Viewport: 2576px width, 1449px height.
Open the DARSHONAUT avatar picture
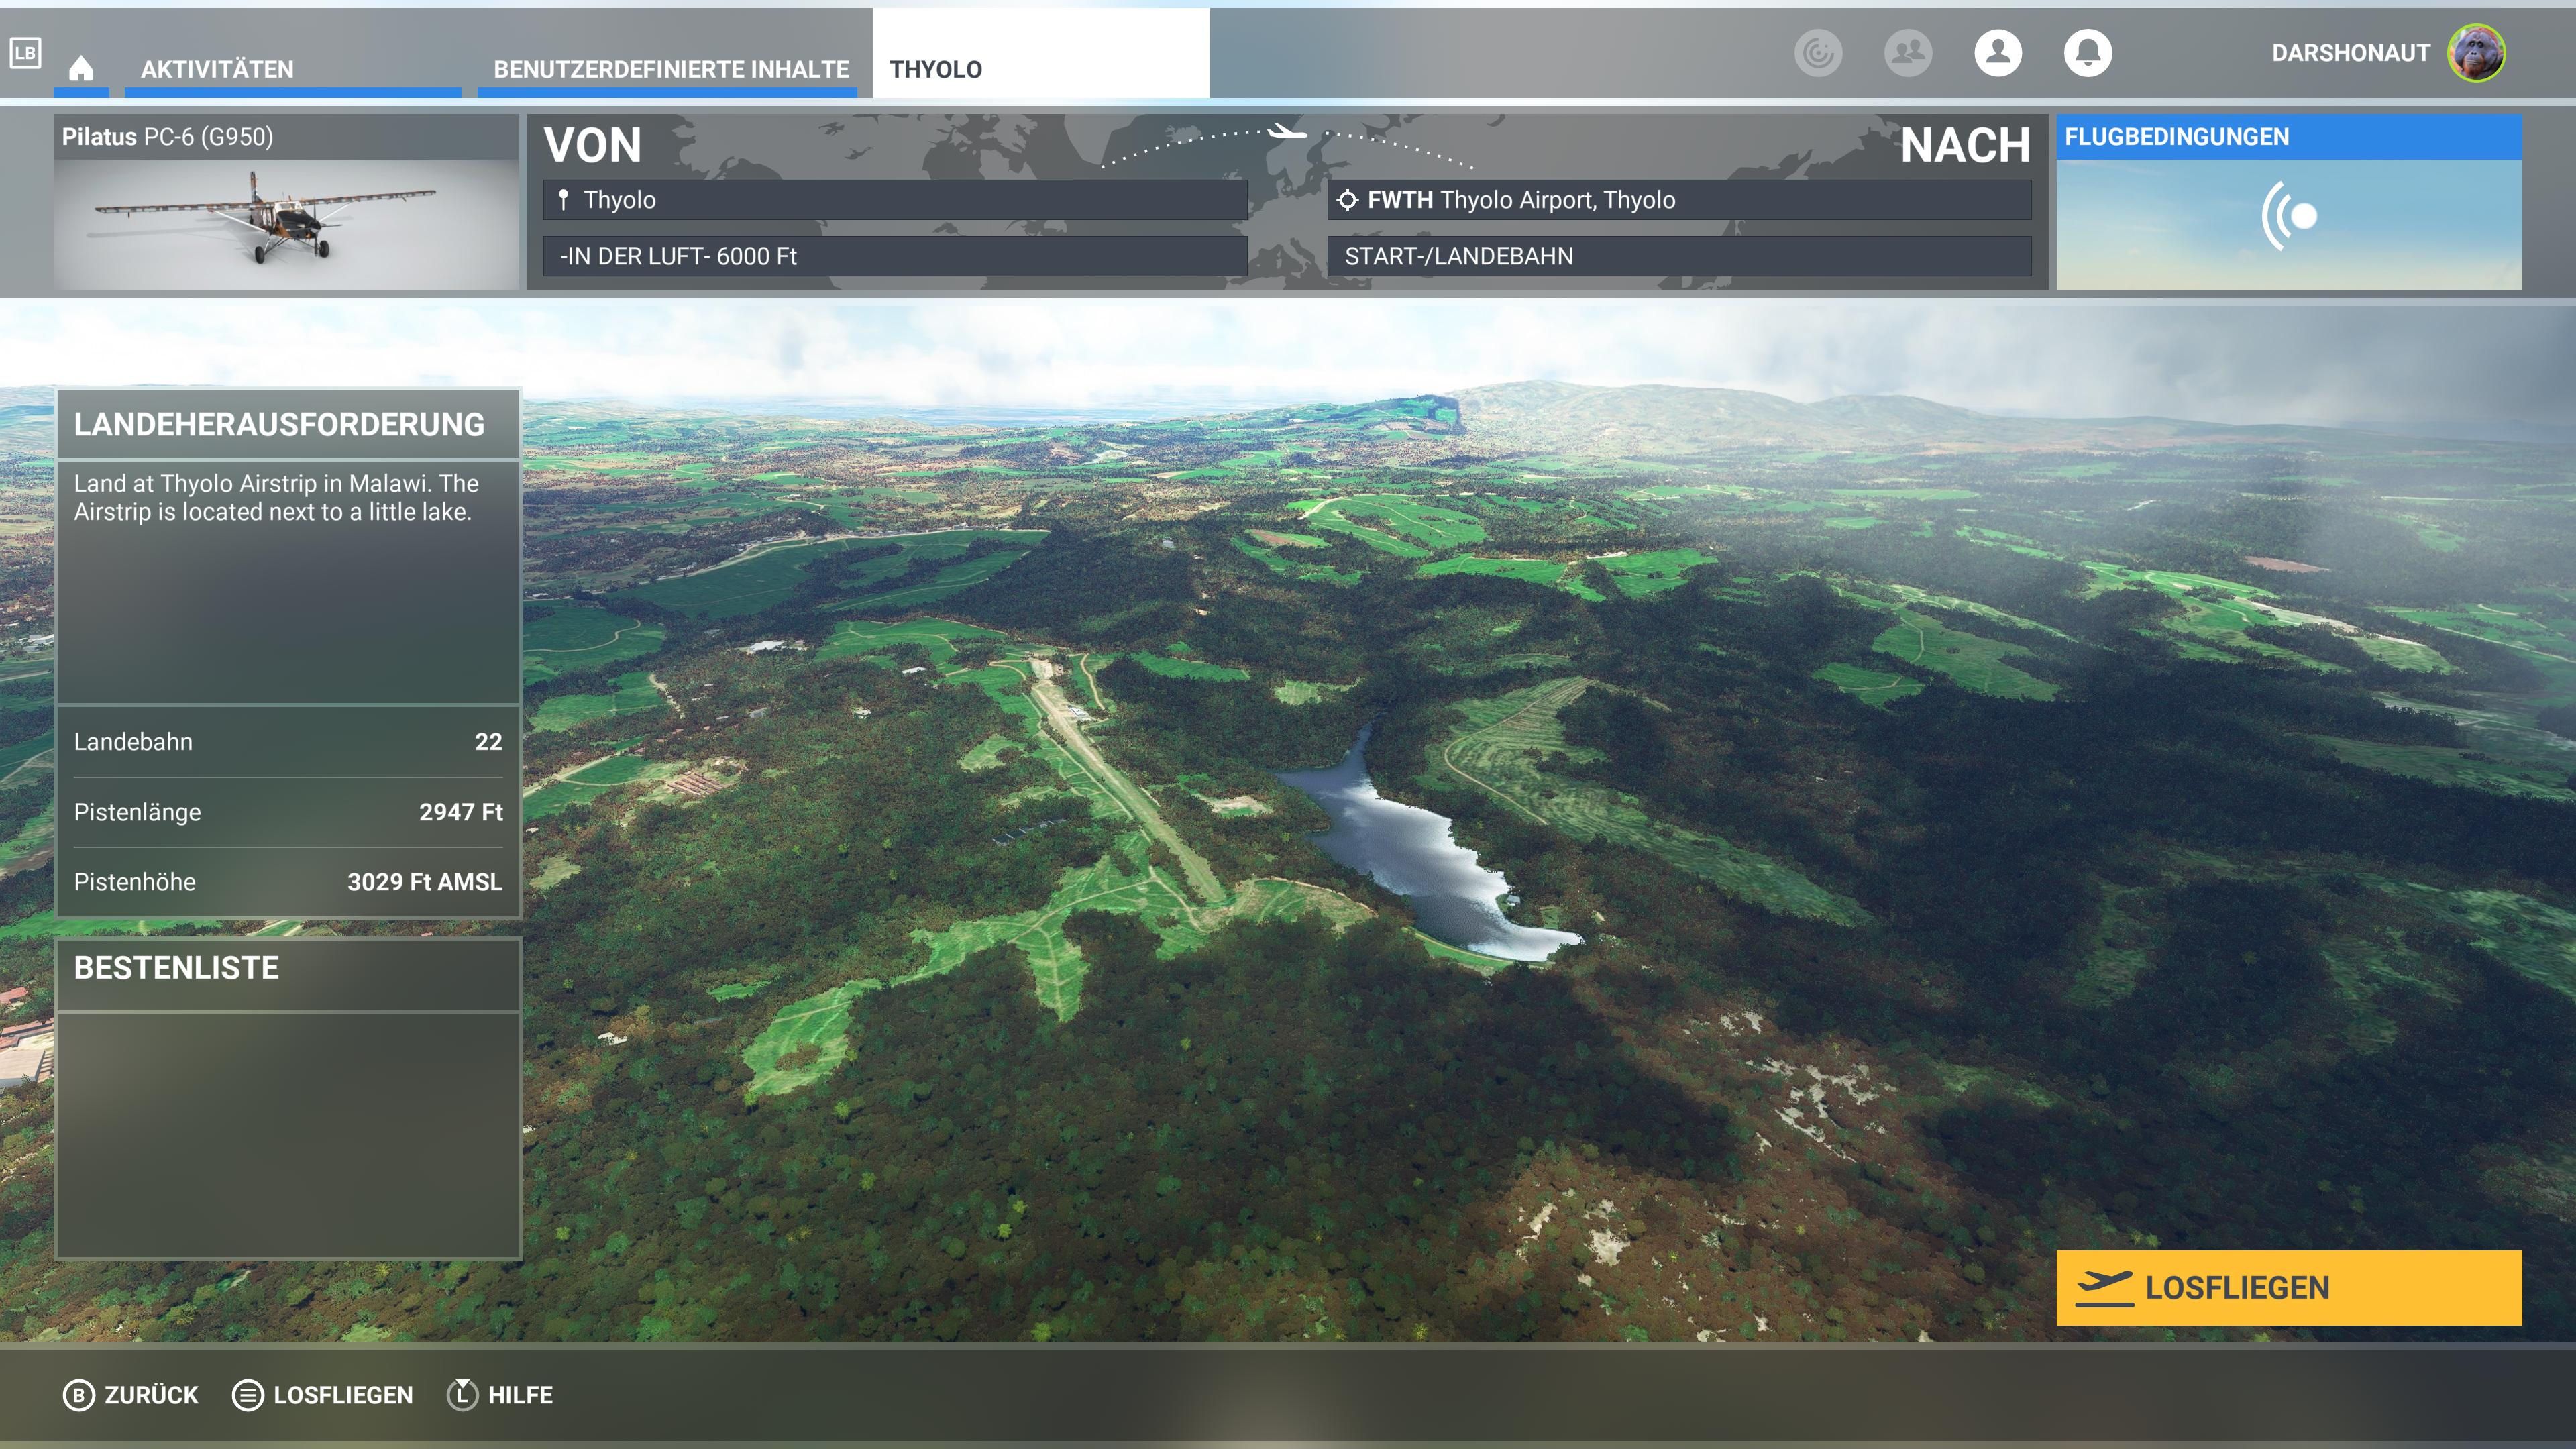click(2476, 53)
